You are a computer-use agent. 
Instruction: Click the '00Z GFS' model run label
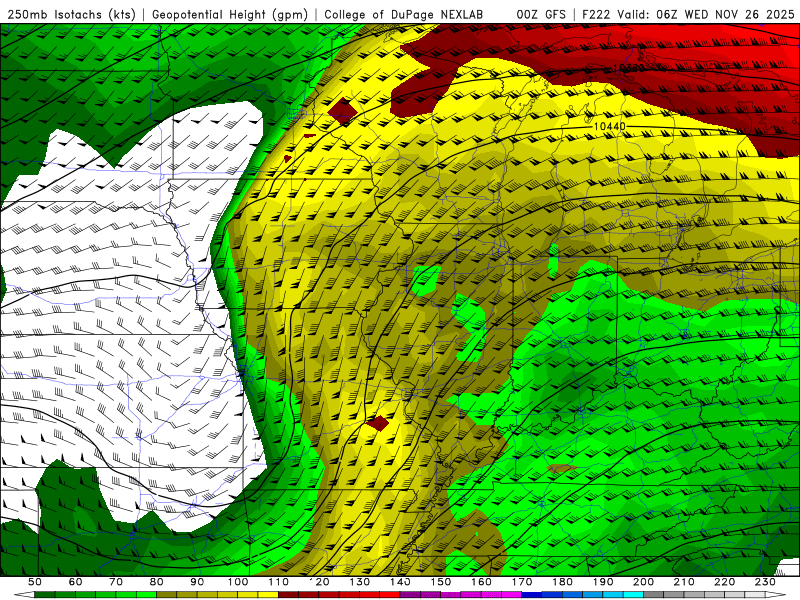tap(540, 14)
